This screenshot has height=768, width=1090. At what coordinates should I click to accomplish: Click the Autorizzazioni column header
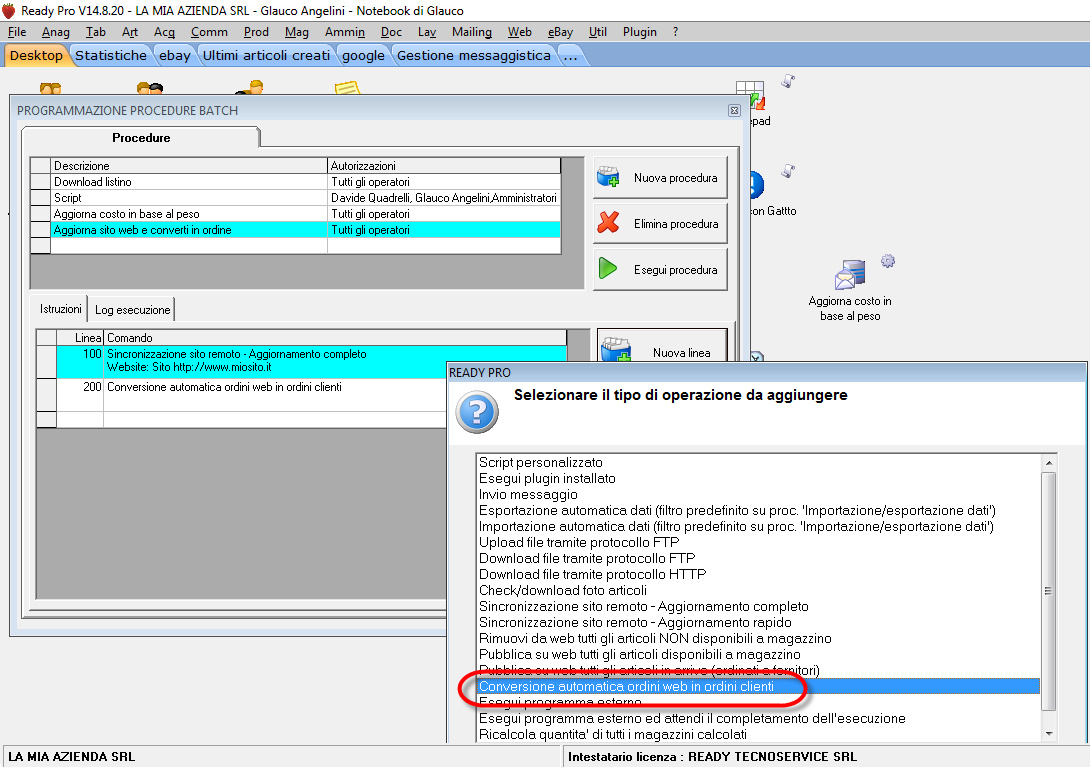(x=444, y=166)
